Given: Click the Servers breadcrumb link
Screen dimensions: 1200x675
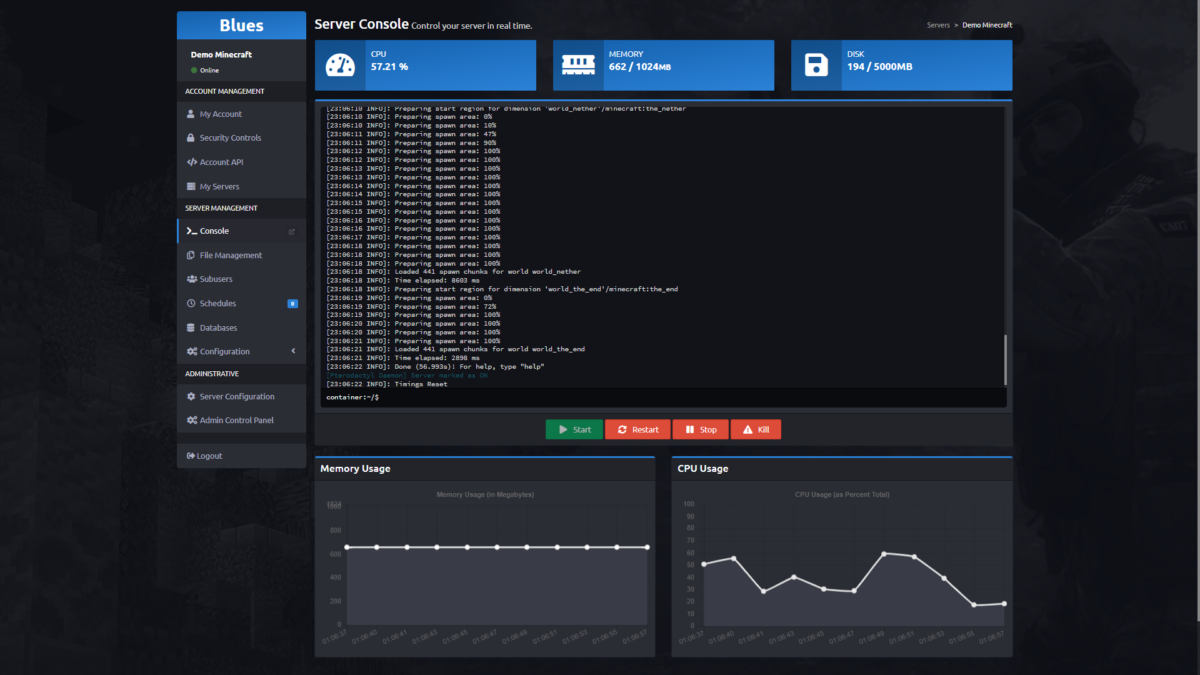Looking at the screenshot, I should pyautogui.click(x=938, y=25).
